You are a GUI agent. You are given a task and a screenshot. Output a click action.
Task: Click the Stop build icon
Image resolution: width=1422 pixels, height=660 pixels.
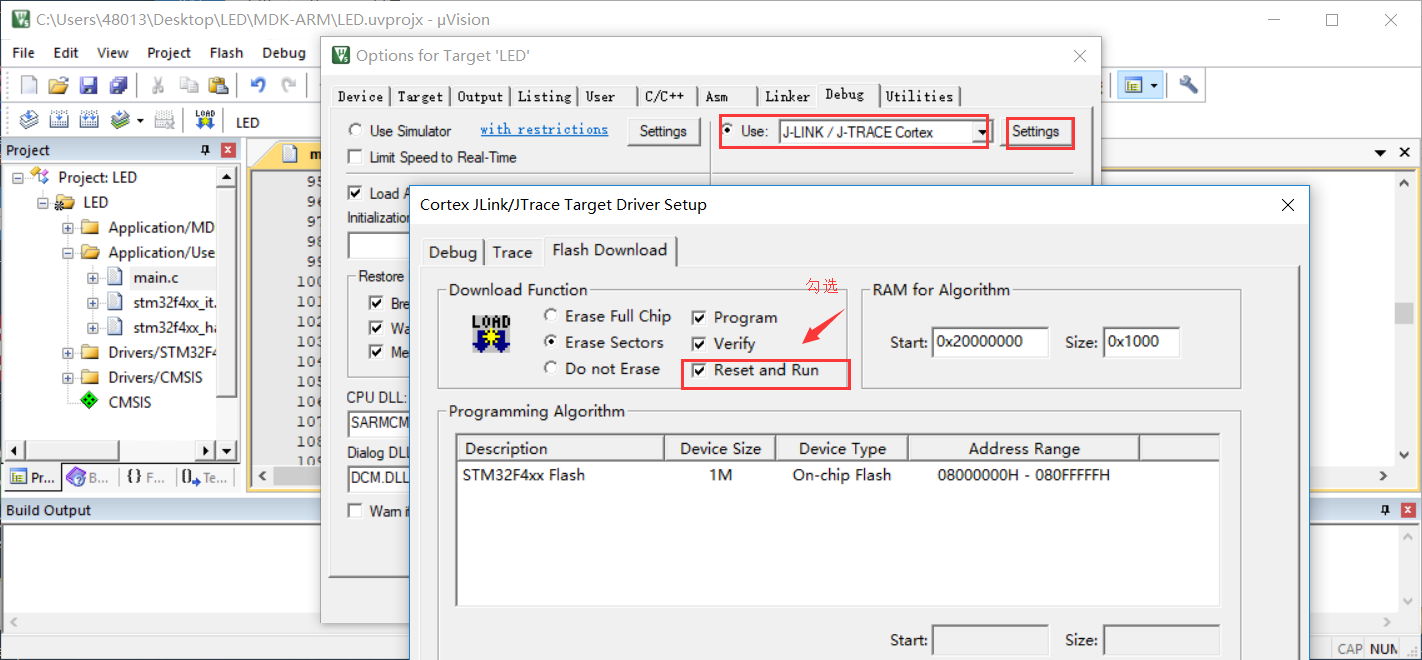(x=165, y=121)
